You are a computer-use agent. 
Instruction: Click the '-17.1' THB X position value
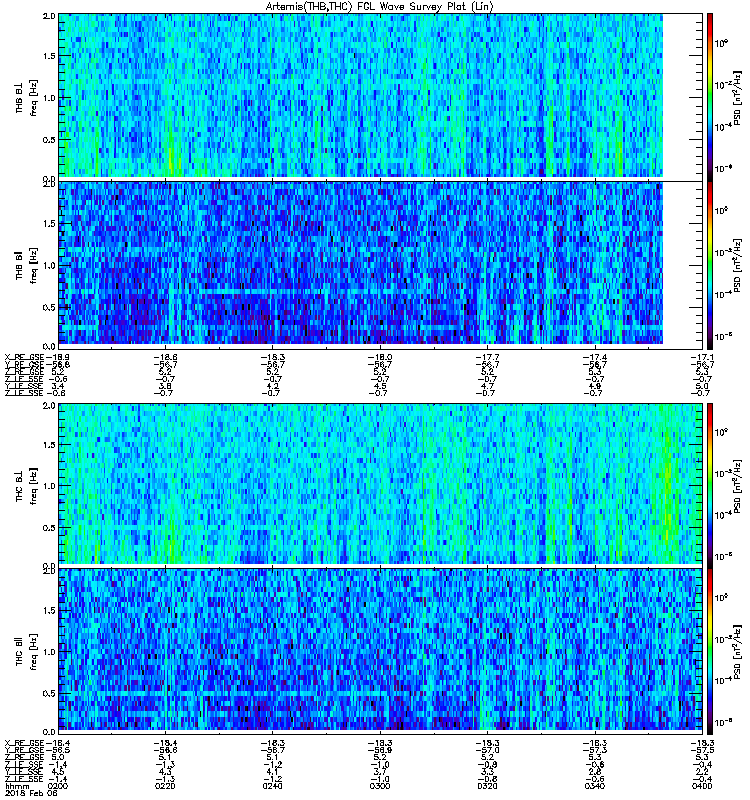[x=703, y=357]
